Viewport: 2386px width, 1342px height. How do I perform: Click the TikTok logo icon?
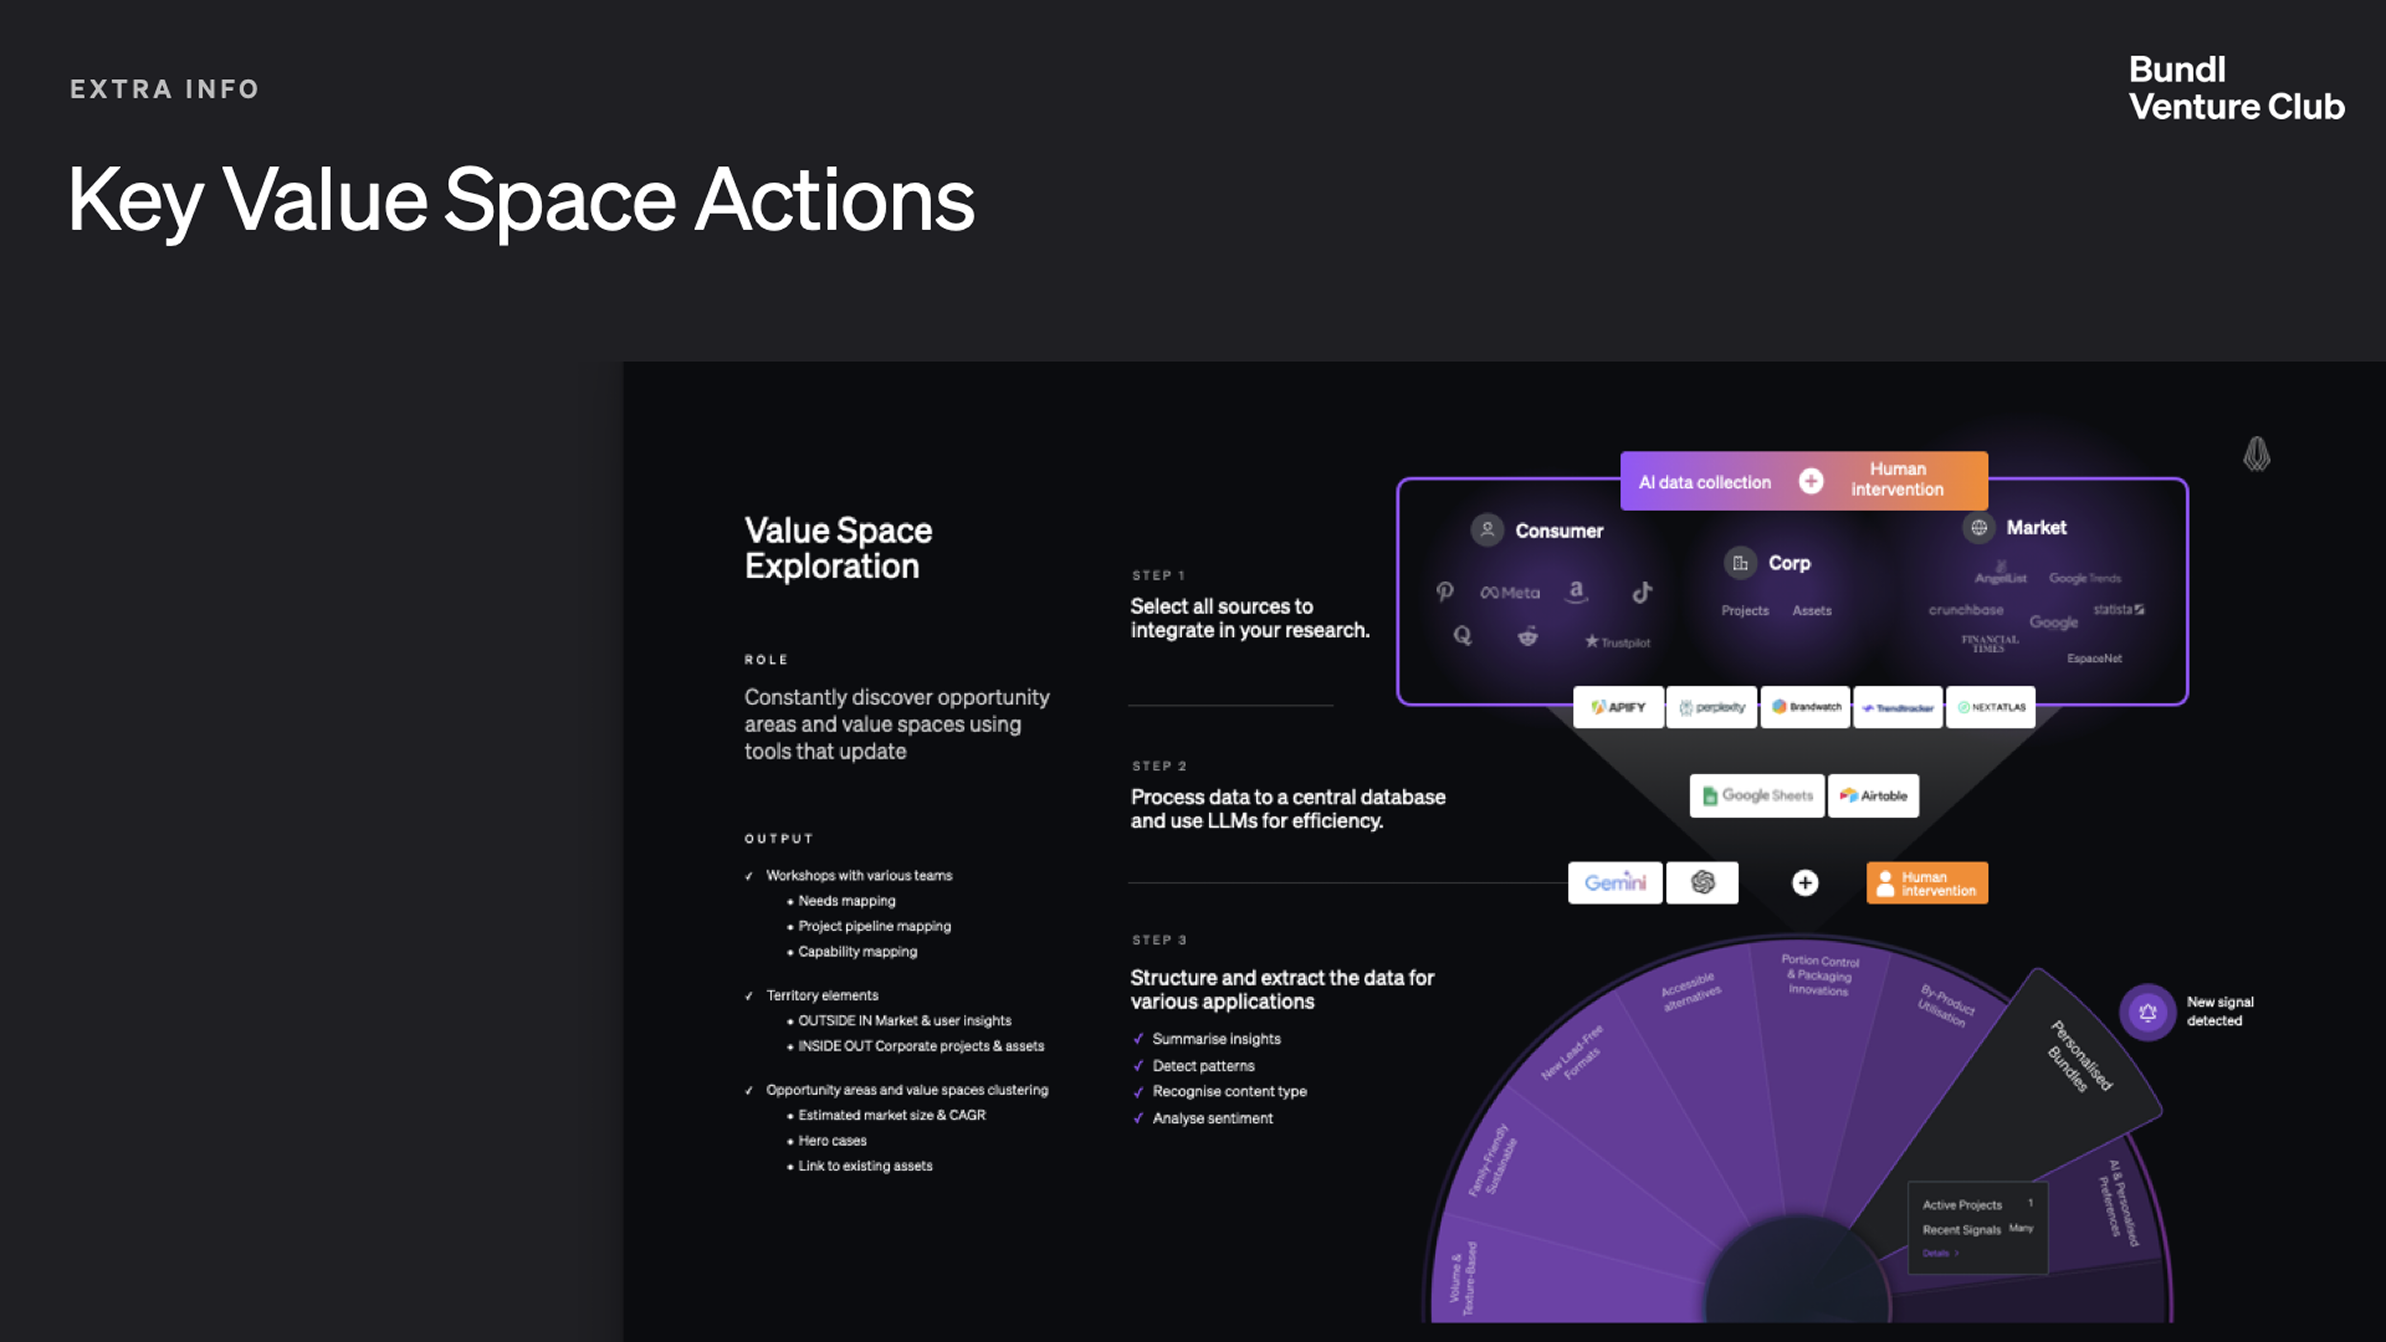pos(1642,592)
